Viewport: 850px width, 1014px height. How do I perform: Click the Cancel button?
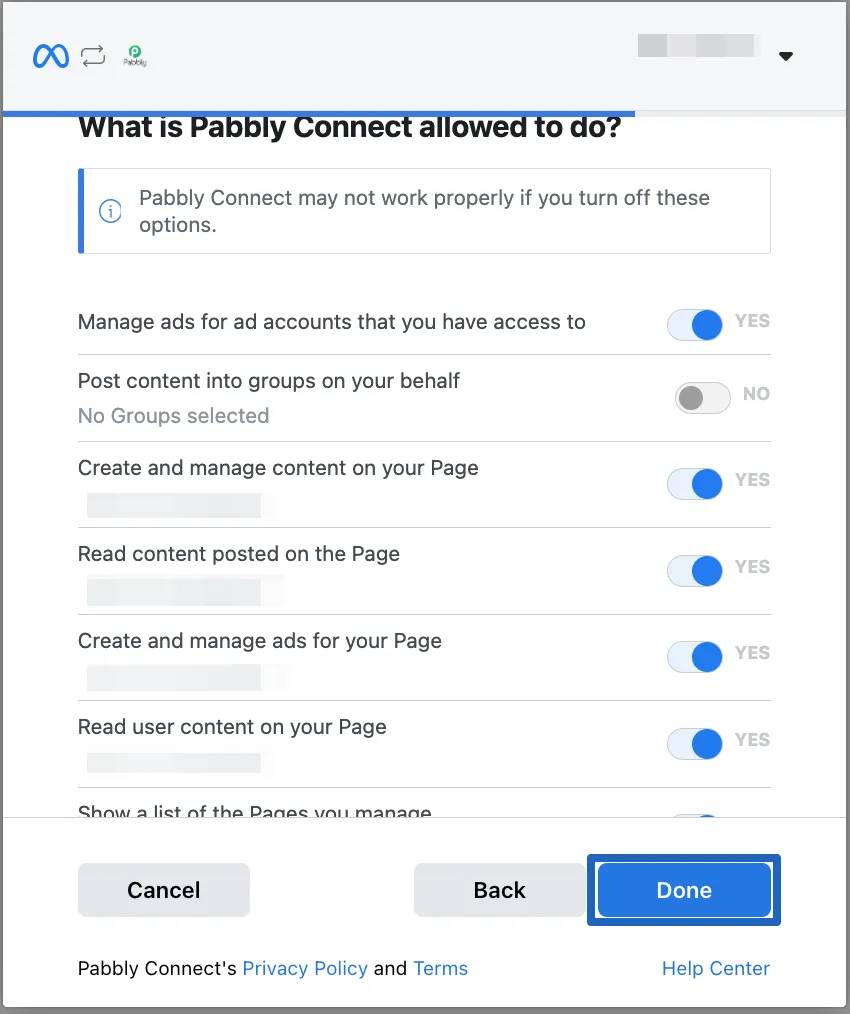(x=164, y=890)
